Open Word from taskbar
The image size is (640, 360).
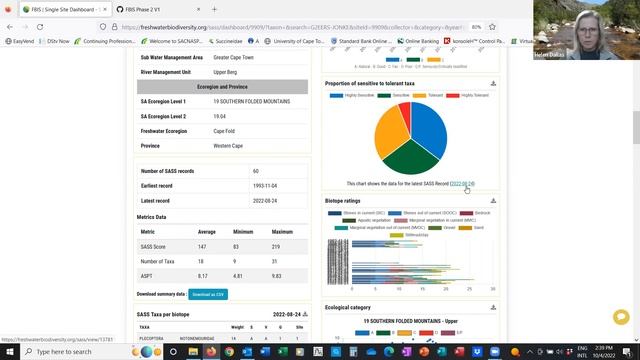(265, 351)
